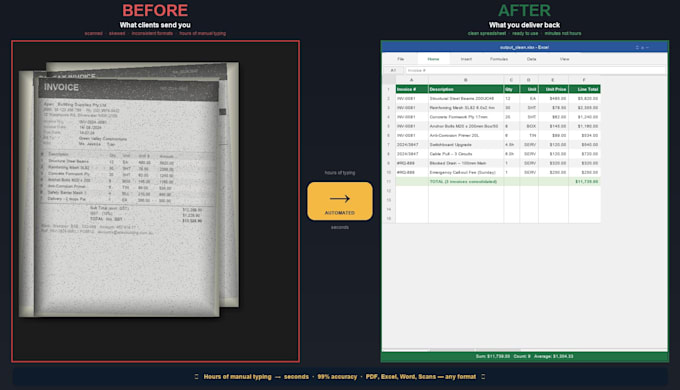Click the Reinforcing Mesh description cell
The height and width of the screenshot is (390, 680).
[466, 108]
